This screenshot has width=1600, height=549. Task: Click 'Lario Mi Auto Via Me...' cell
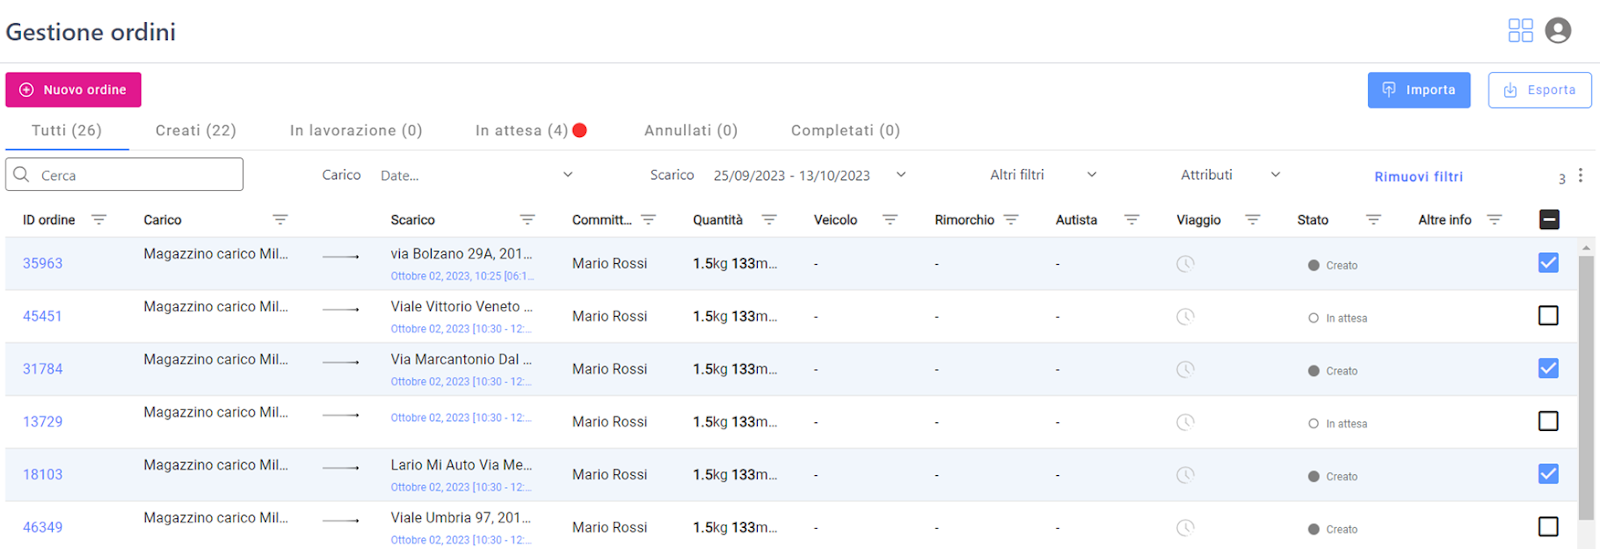pyautogui.click(x=461, y=465)
